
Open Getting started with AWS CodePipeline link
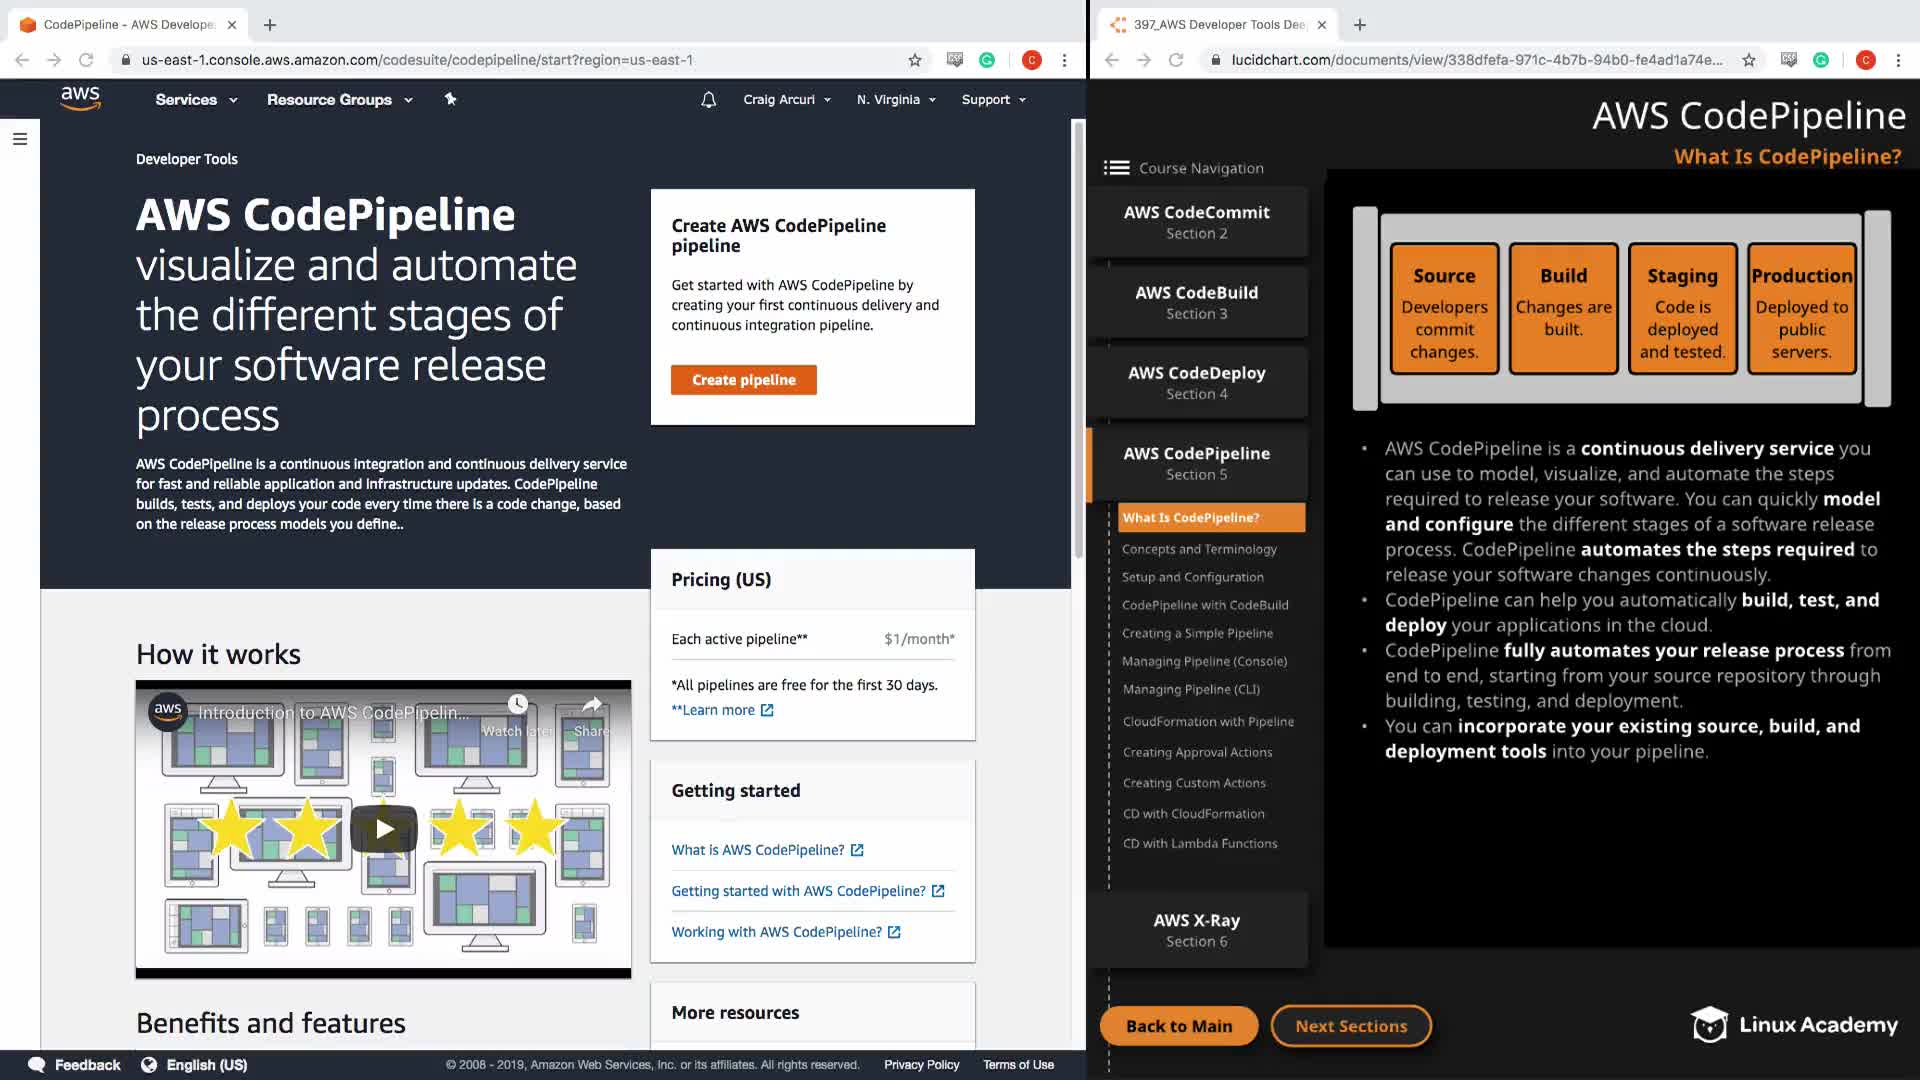(798, 891)
